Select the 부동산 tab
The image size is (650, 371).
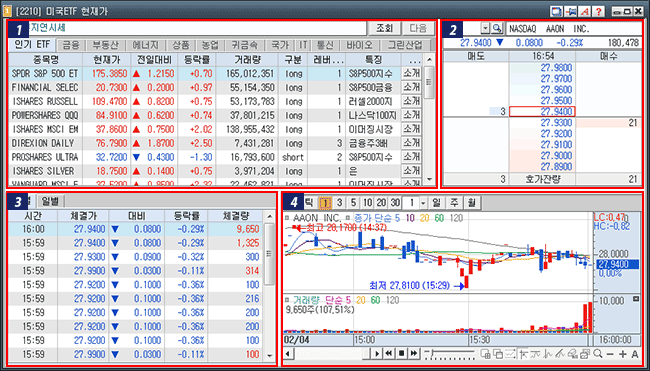105,45
